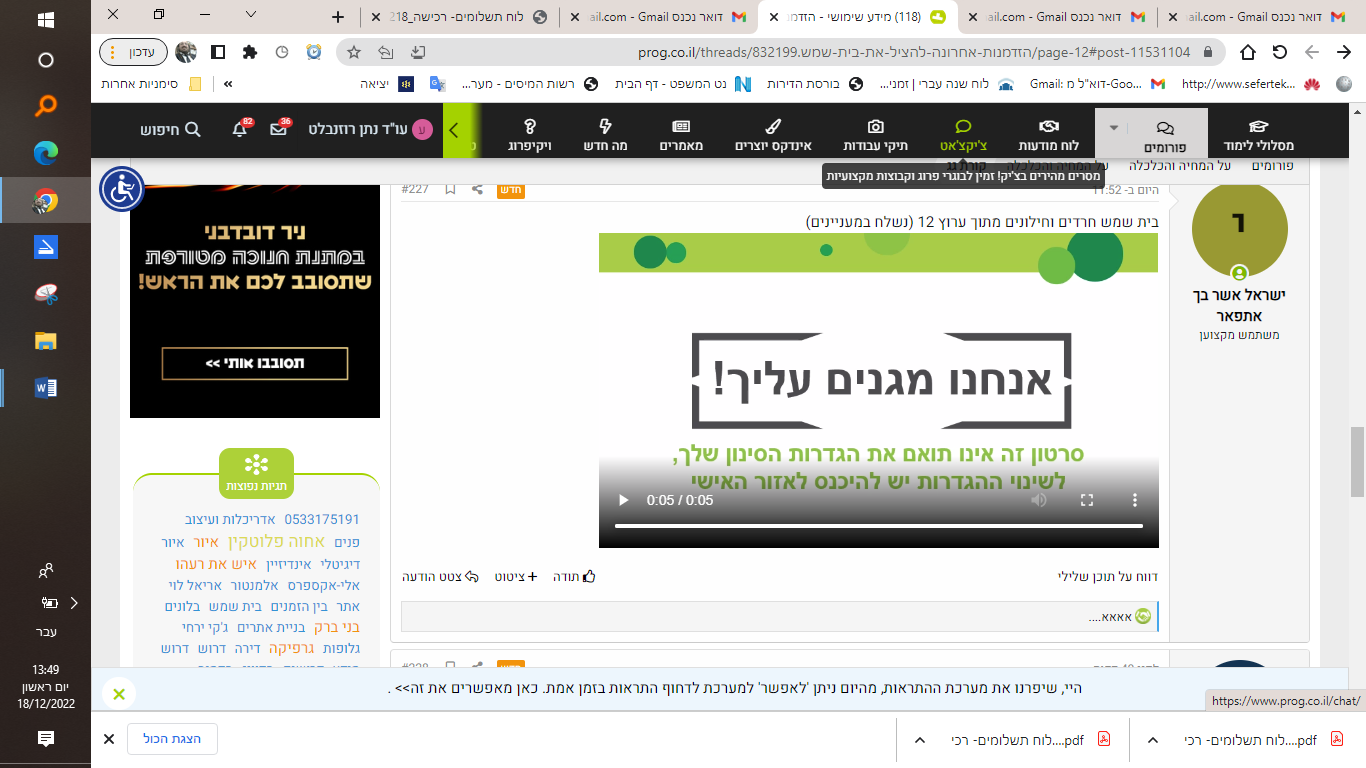Click the thumbs-up תודה button
The height and width of the screenshot is (768, 1366).
point(574,576)
